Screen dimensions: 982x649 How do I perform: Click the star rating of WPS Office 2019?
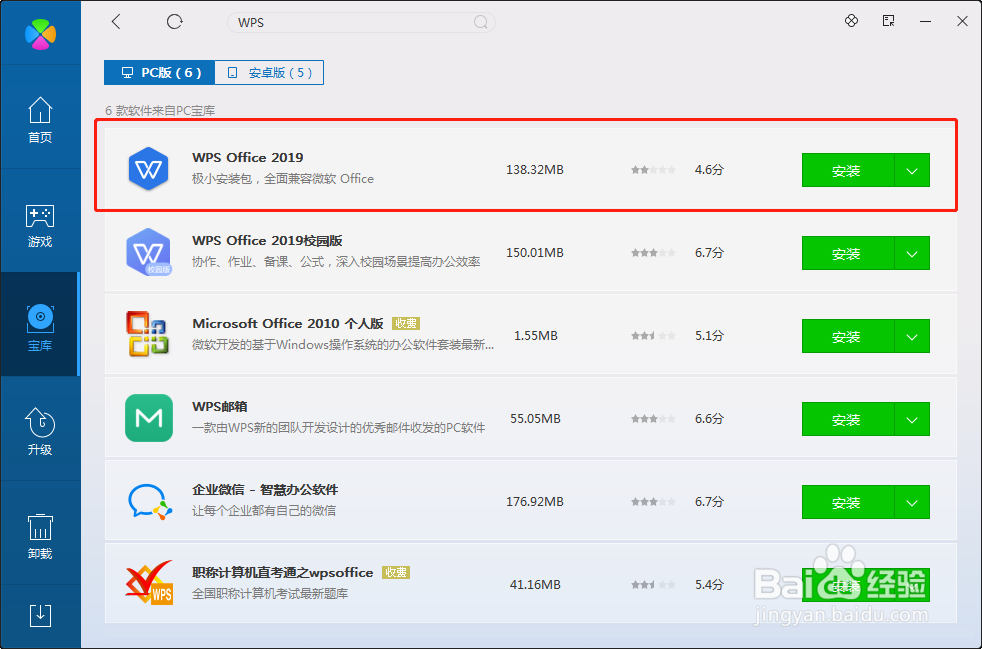tap(653, 170)
